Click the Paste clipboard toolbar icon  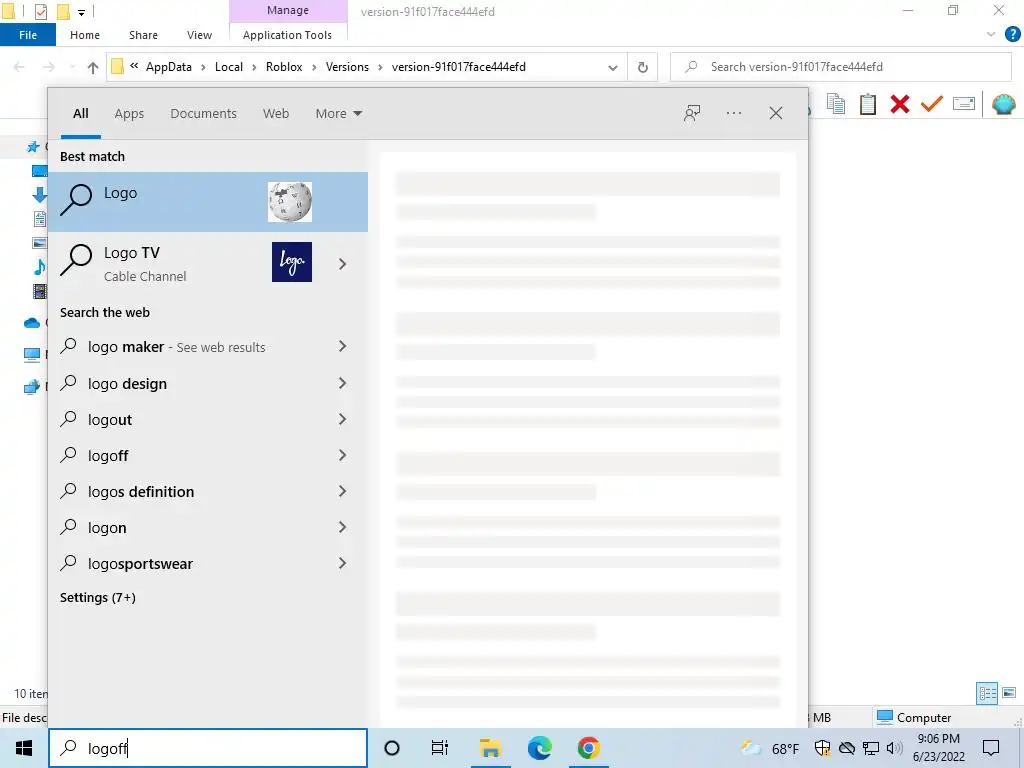click(868, 104)
